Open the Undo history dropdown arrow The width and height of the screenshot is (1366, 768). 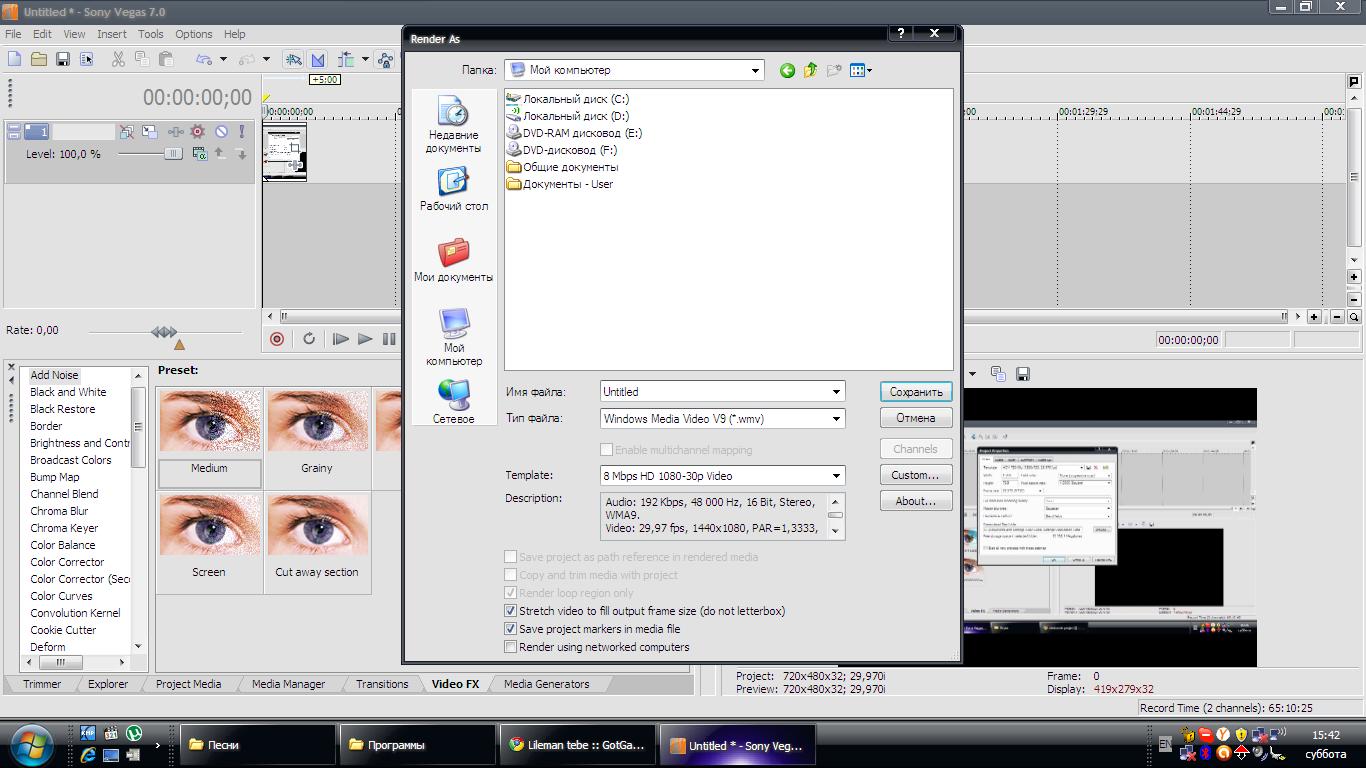click(x=223, y=59)
